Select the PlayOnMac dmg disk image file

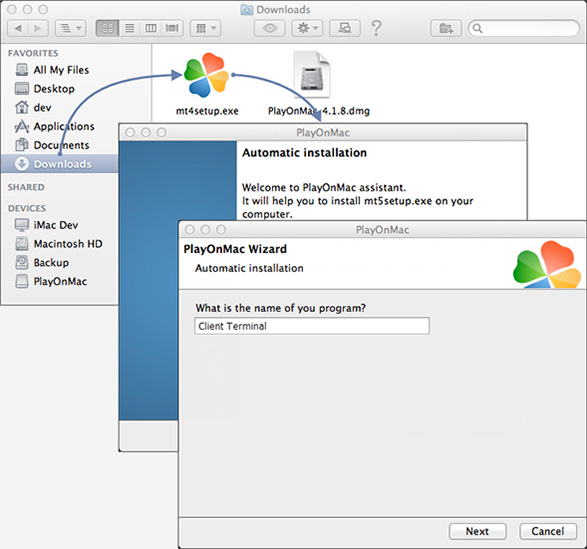311,74
